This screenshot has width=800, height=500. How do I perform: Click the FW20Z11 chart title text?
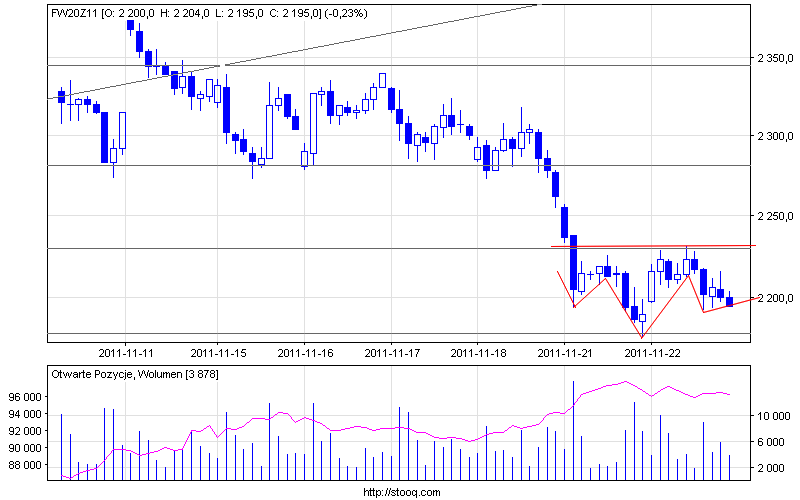pos(209,14)
